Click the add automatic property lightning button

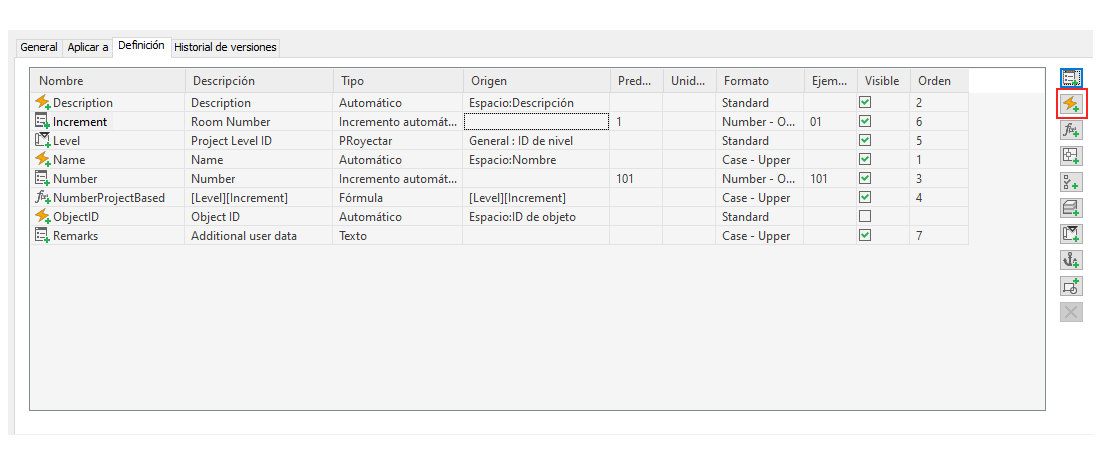[1071, 103]
